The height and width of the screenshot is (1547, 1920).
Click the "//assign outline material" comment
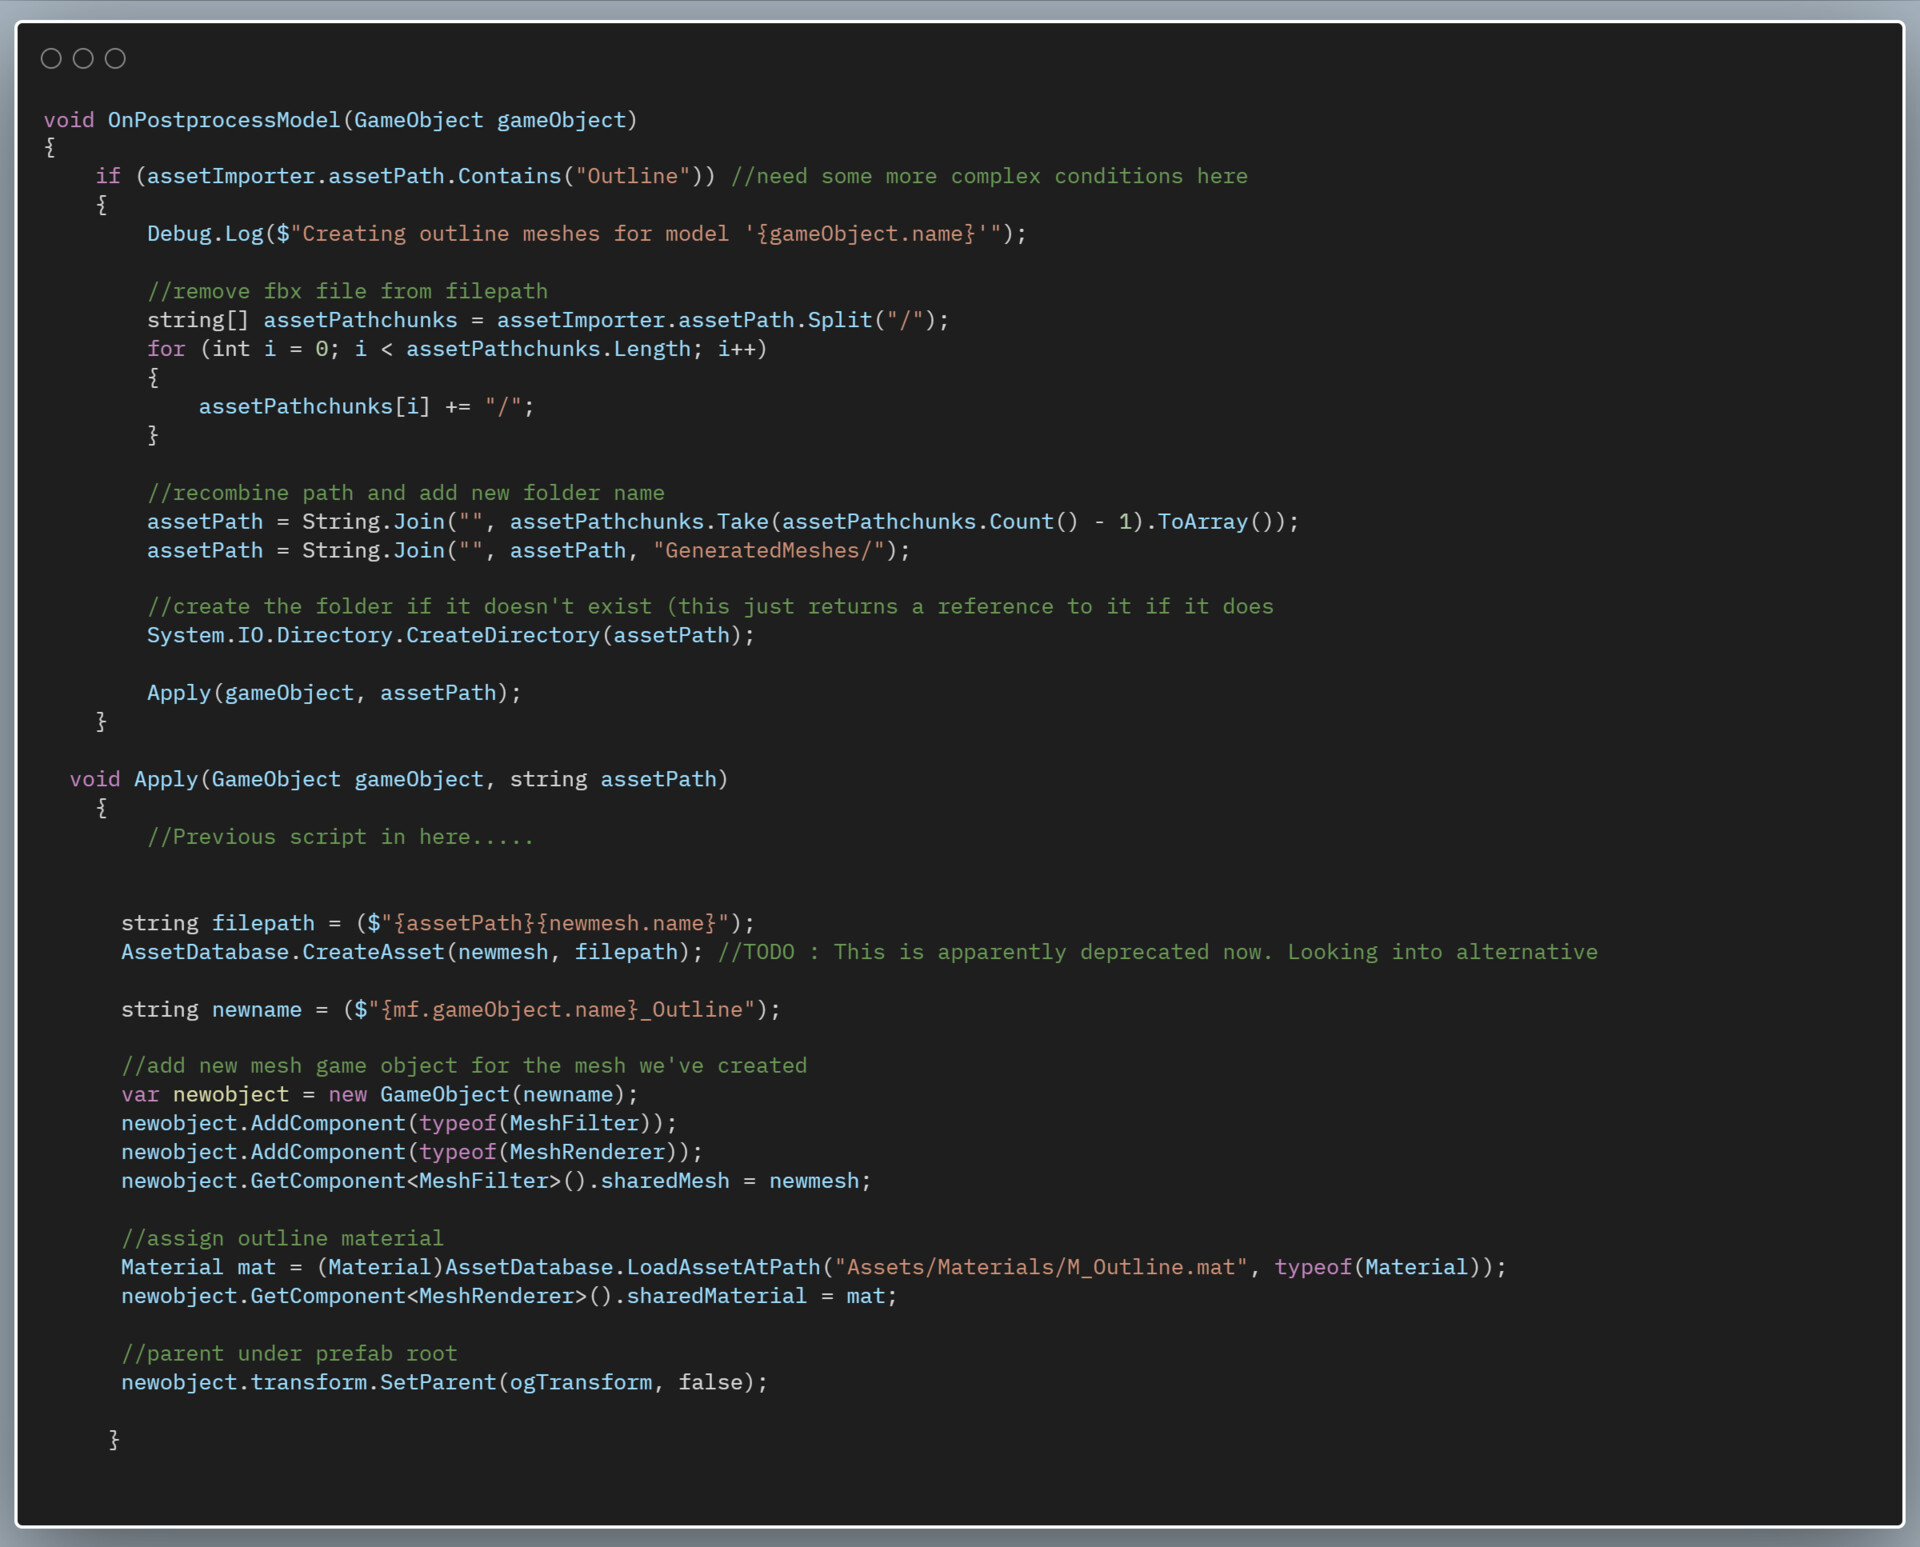pyautogui.click(x=282, y=1239)
